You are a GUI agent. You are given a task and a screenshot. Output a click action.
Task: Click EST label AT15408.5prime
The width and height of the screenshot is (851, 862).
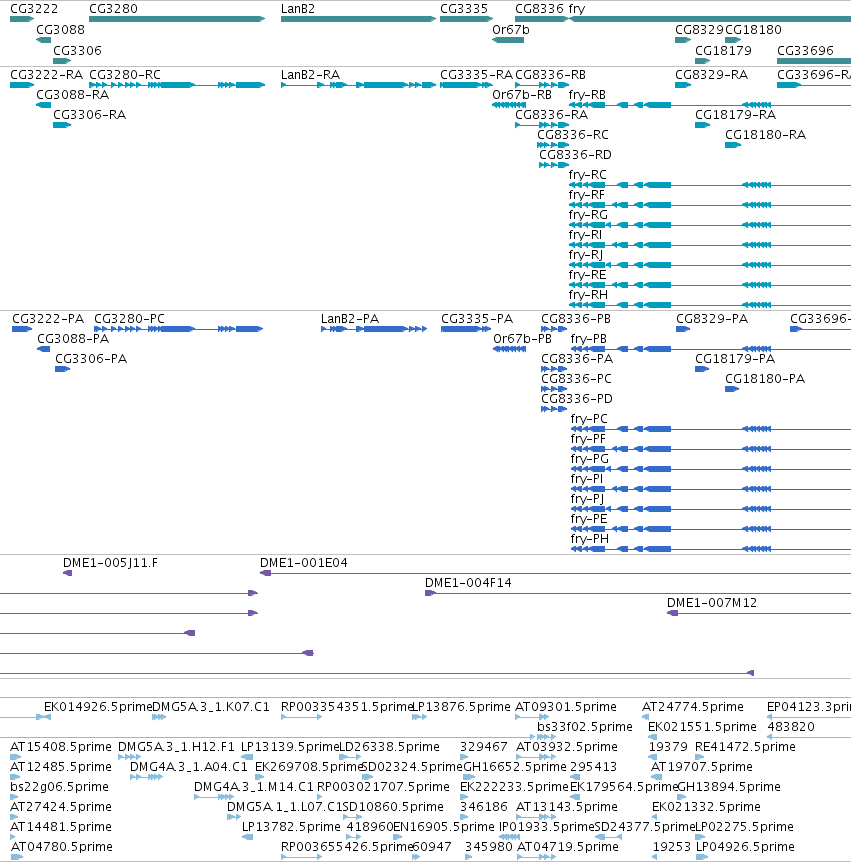tap(60, 747)
